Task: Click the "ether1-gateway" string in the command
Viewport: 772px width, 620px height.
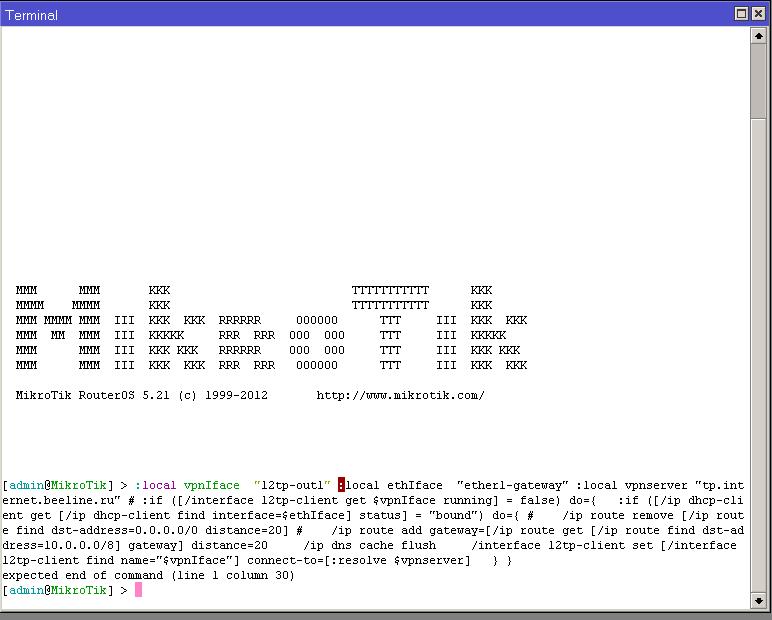Action: [513, 485]
